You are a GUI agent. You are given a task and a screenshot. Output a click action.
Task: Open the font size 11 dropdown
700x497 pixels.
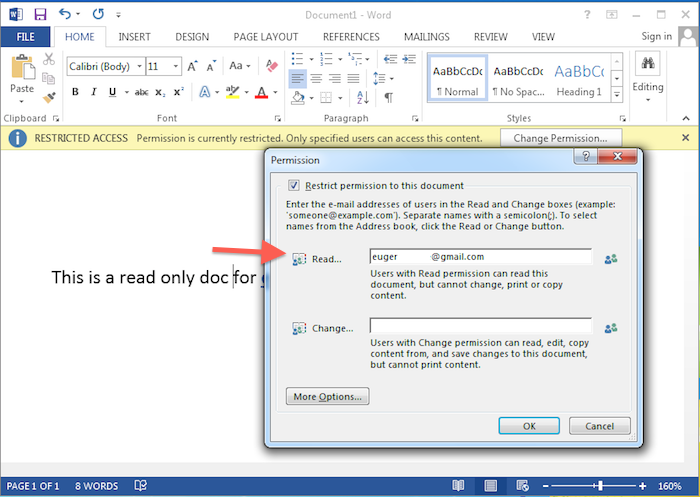point(176,67)
